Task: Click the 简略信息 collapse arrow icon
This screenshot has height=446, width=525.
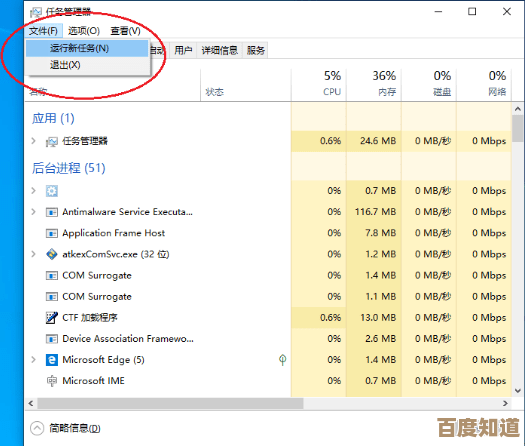Action: (x=37, y=428)
